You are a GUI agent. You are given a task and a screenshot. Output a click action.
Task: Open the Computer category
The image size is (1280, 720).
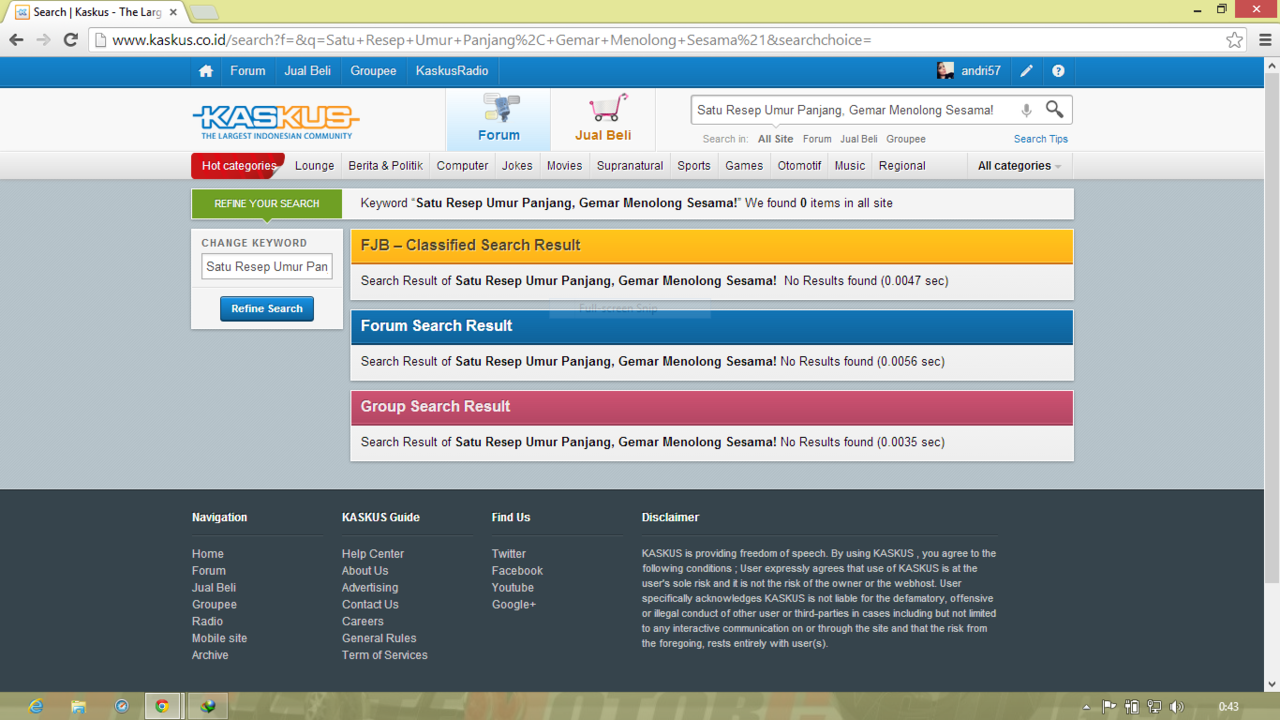pos(462,166)
